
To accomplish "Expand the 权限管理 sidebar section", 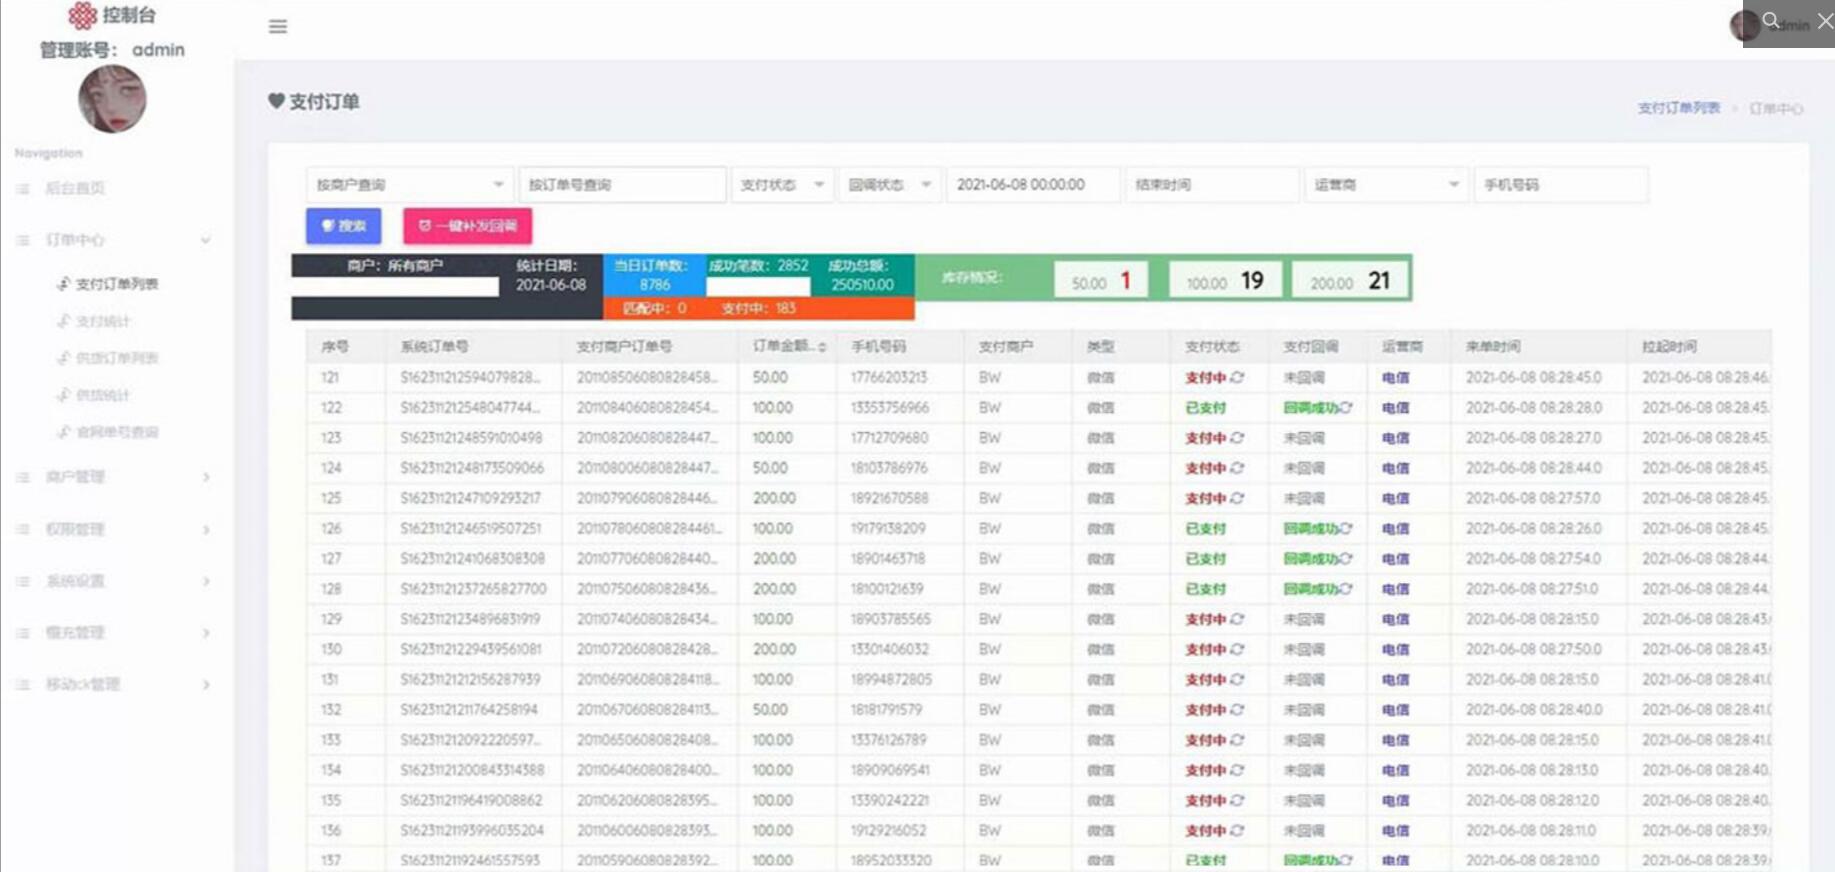I will (x=206, y=529).
